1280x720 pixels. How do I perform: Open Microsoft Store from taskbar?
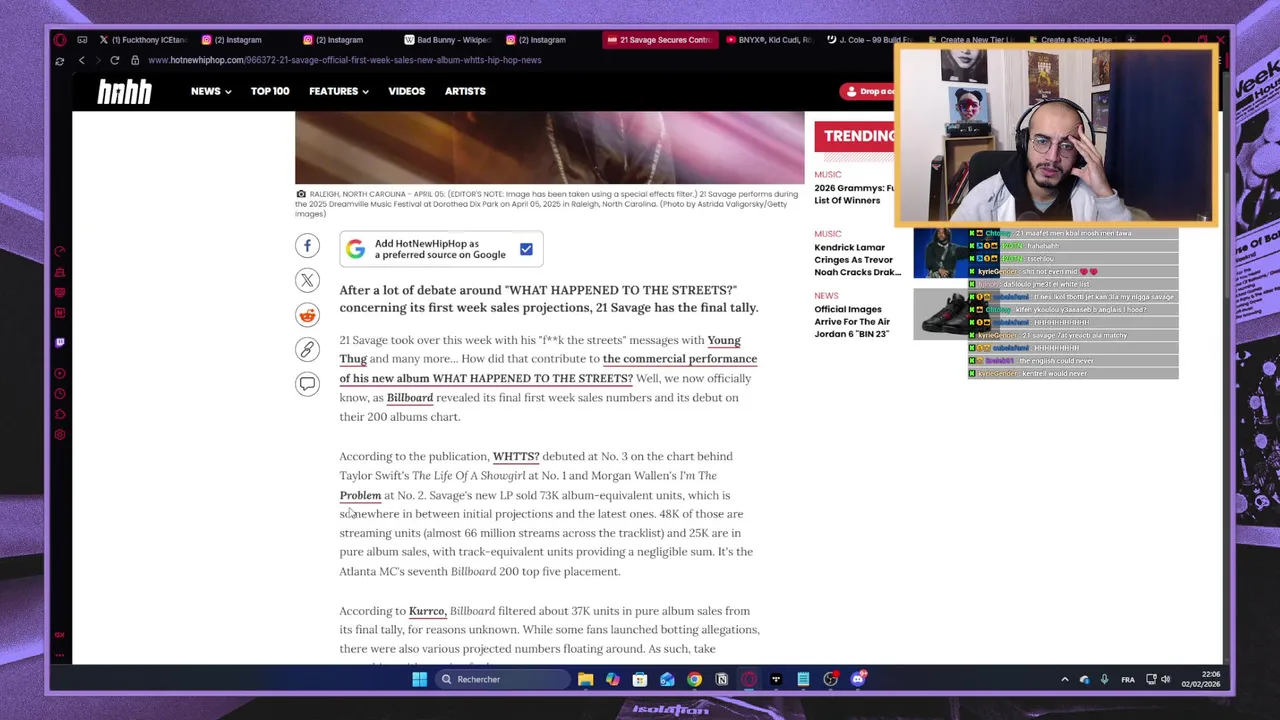click(x=640, y=679)
